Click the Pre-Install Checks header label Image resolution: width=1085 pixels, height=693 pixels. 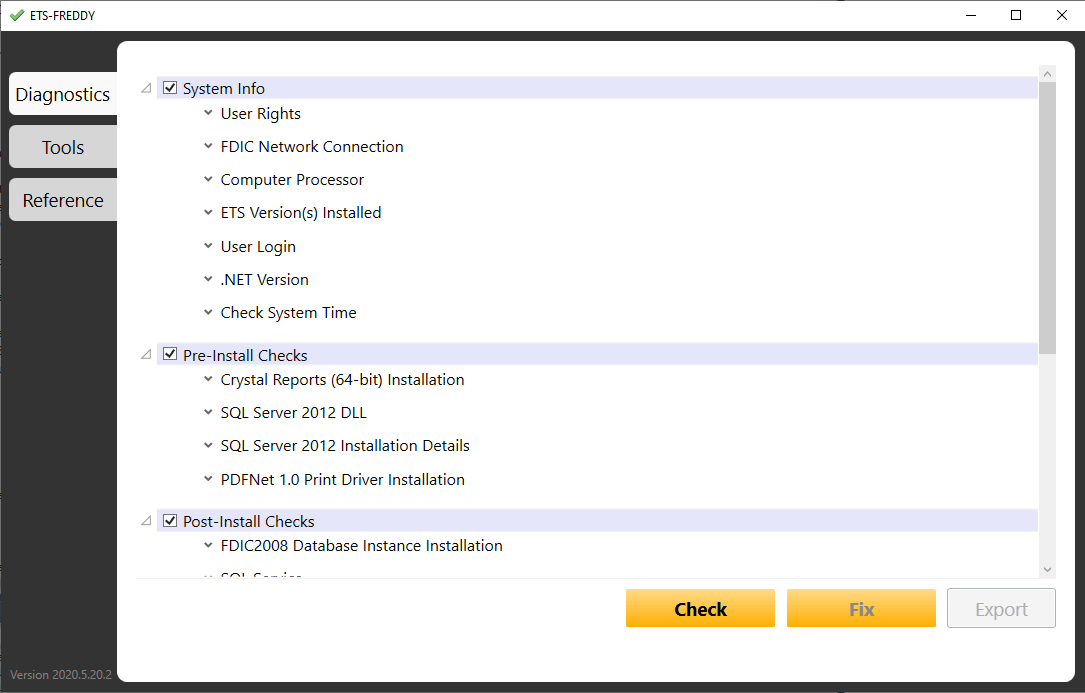coord(245,355)
